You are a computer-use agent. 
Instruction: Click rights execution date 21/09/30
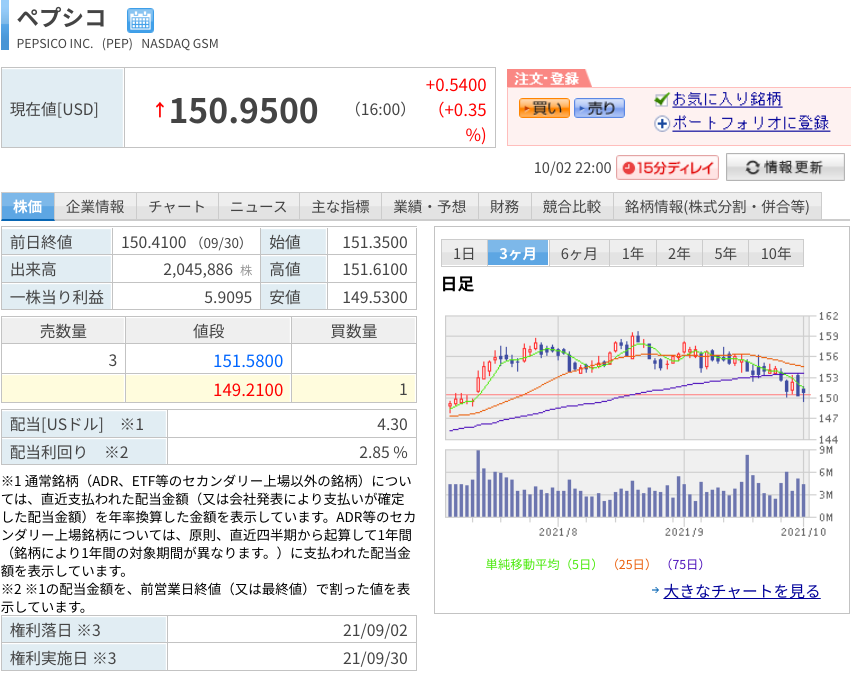coord(374,658)
